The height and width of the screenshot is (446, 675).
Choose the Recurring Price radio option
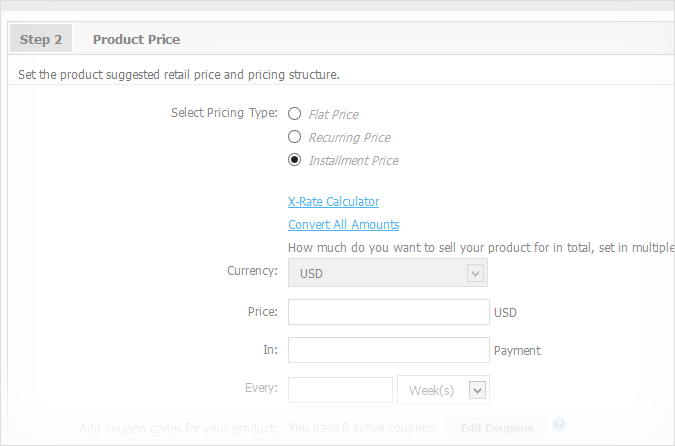coord(295,137)
